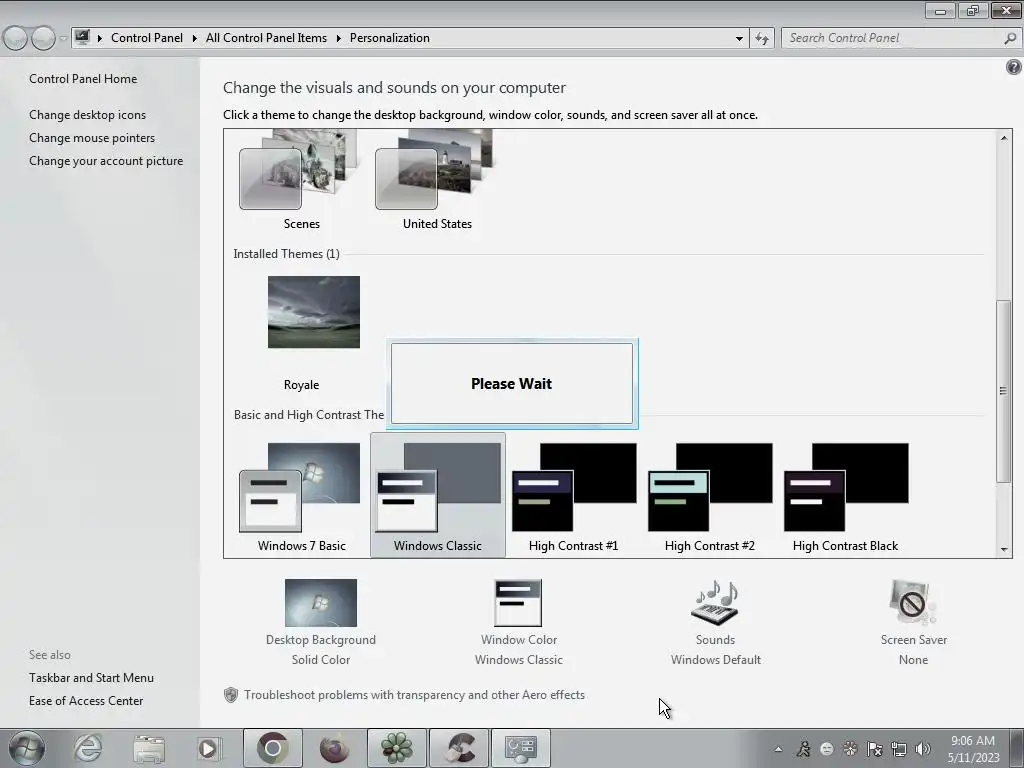The height and width of the screenshot is (768, 1024).
Task: Choose the High Contrast Black theme
Action: coord(845,498)
